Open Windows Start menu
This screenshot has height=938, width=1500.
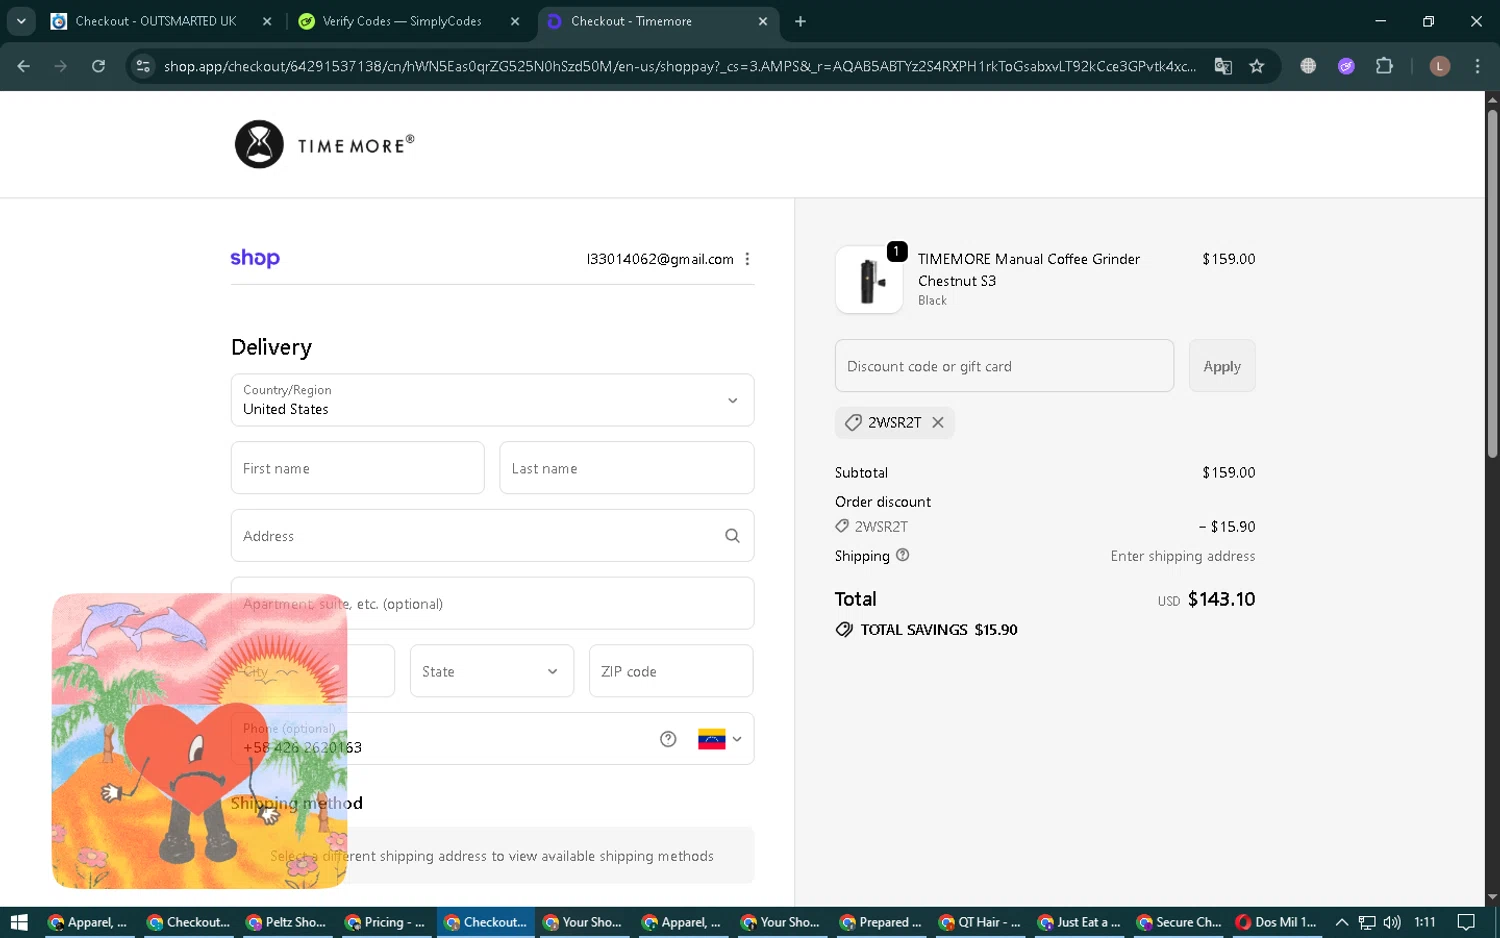[18, 922]
